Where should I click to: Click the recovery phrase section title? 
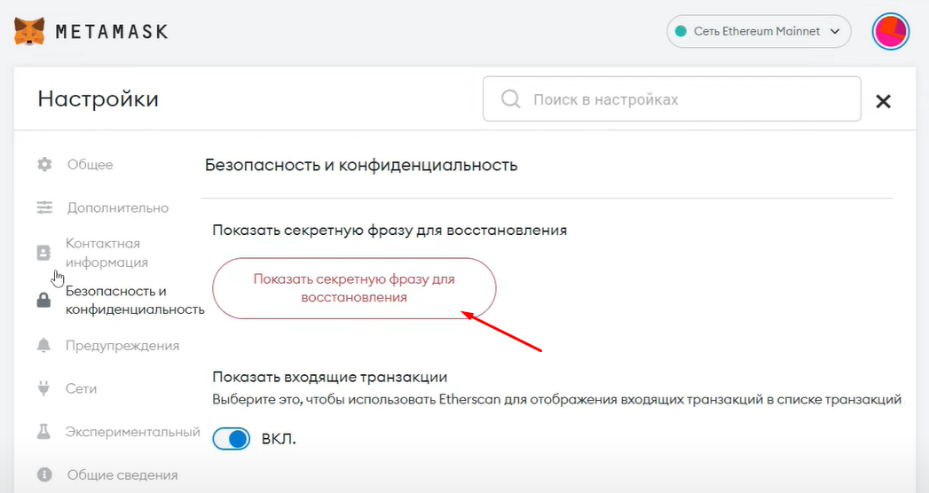[390, 230]
